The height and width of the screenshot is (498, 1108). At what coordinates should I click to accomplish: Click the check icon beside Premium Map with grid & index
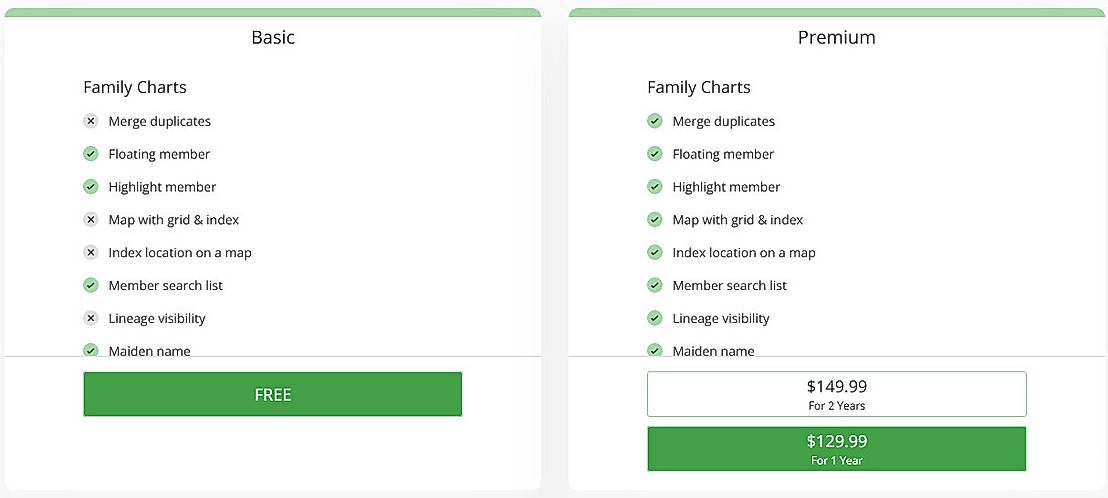pyautogui.click(x=654, y=220)
